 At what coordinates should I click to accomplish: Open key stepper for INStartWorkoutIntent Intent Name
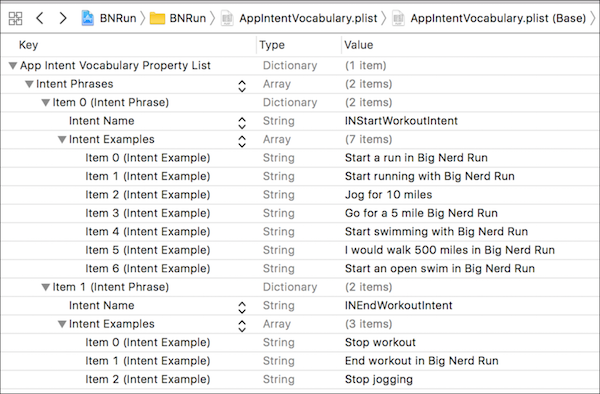coord(242,123)
